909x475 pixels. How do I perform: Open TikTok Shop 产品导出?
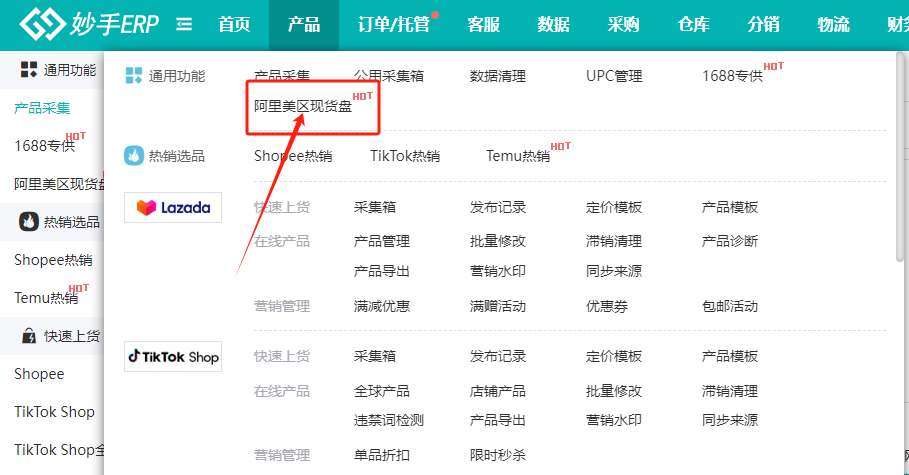[498, 420]
